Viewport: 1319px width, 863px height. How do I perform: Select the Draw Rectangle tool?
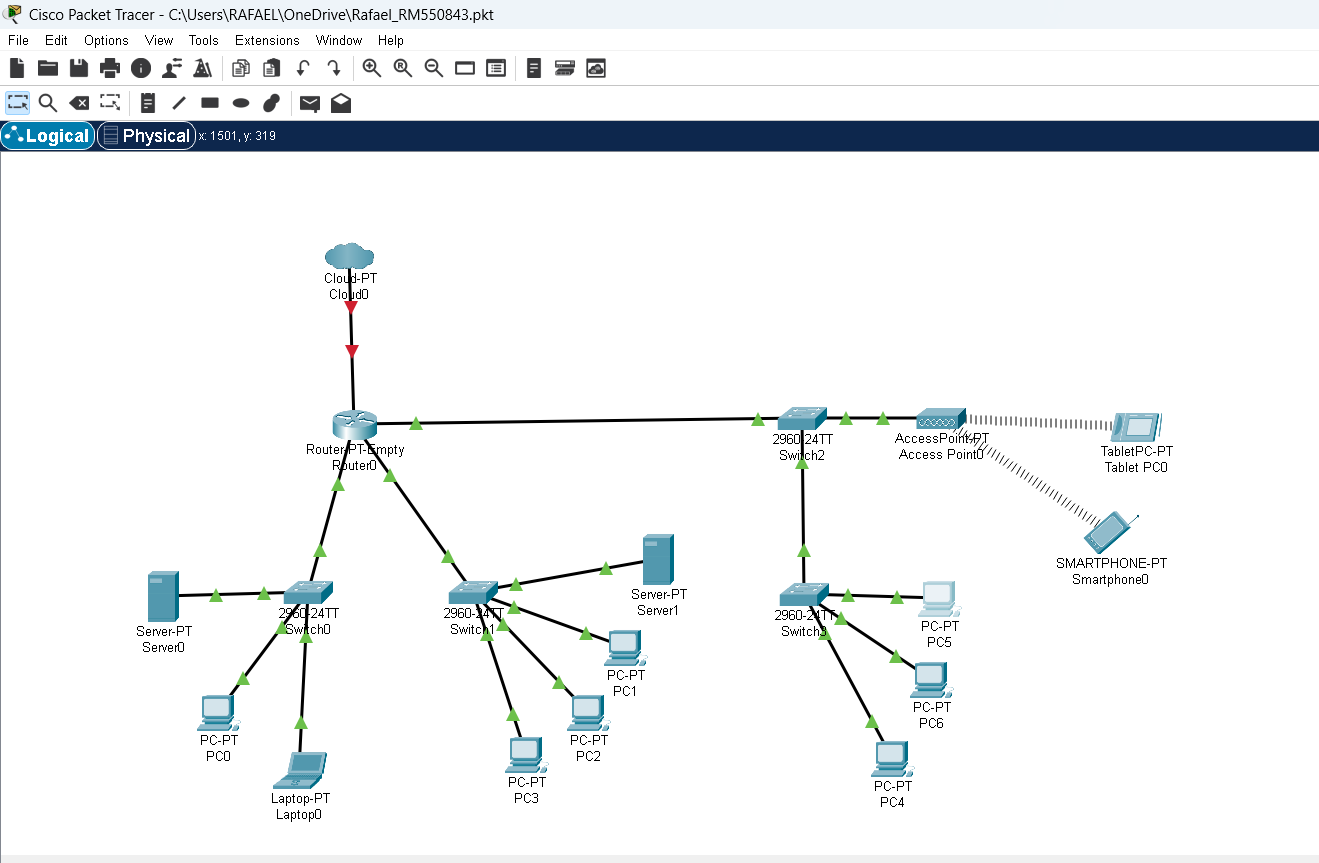pyautogui.click(x=210, y=103)
